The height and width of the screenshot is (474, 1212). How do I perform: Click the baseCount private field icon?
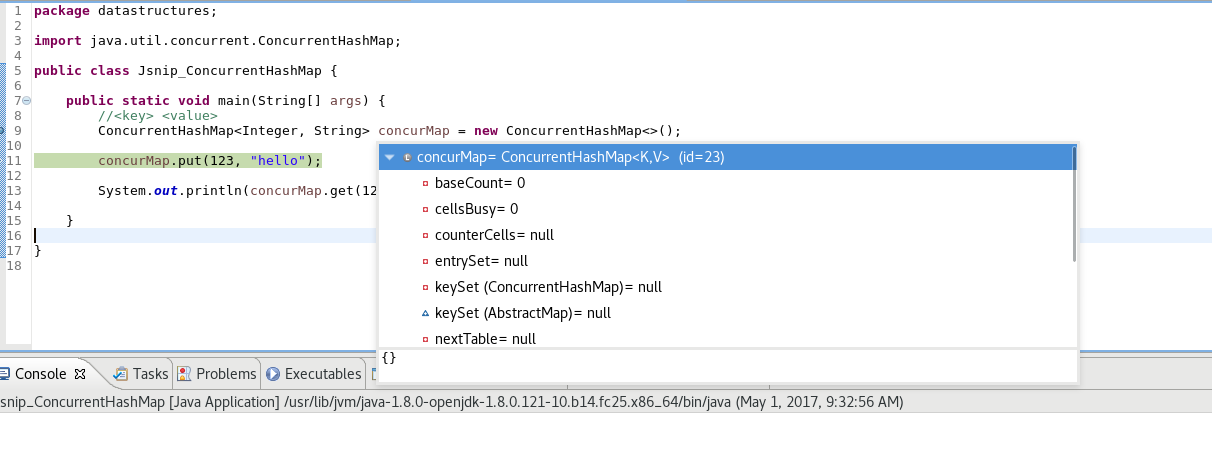click(425, 184)
